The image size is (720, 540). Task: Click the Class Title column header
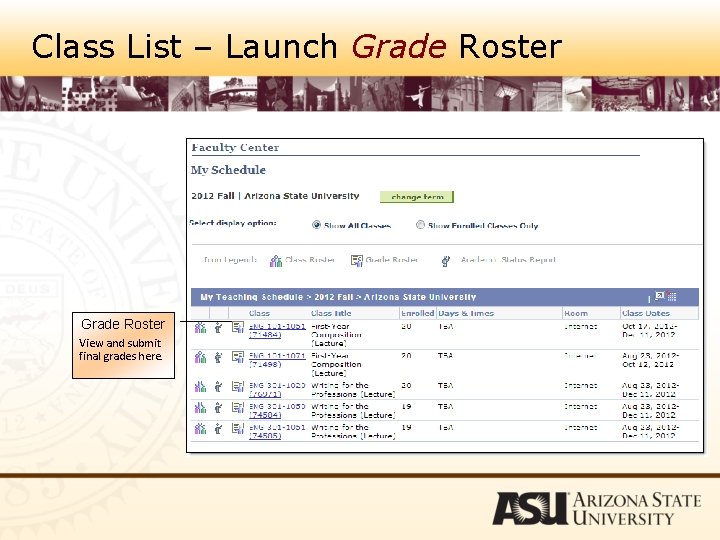click(331, 313)
